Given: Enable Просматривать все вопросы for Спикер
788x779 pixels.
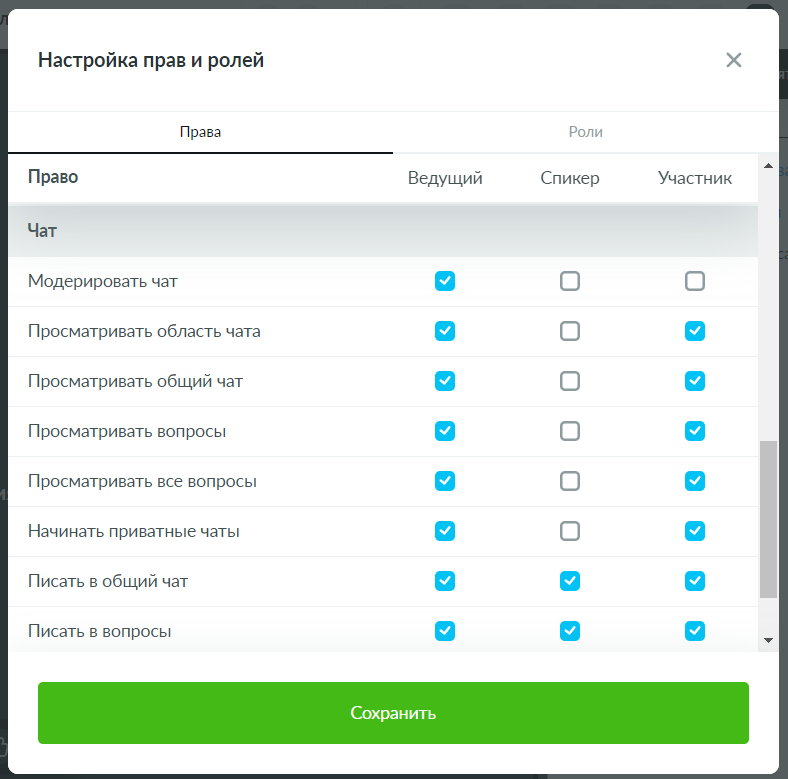Looking at the screenshot, I should coord(570,481).
